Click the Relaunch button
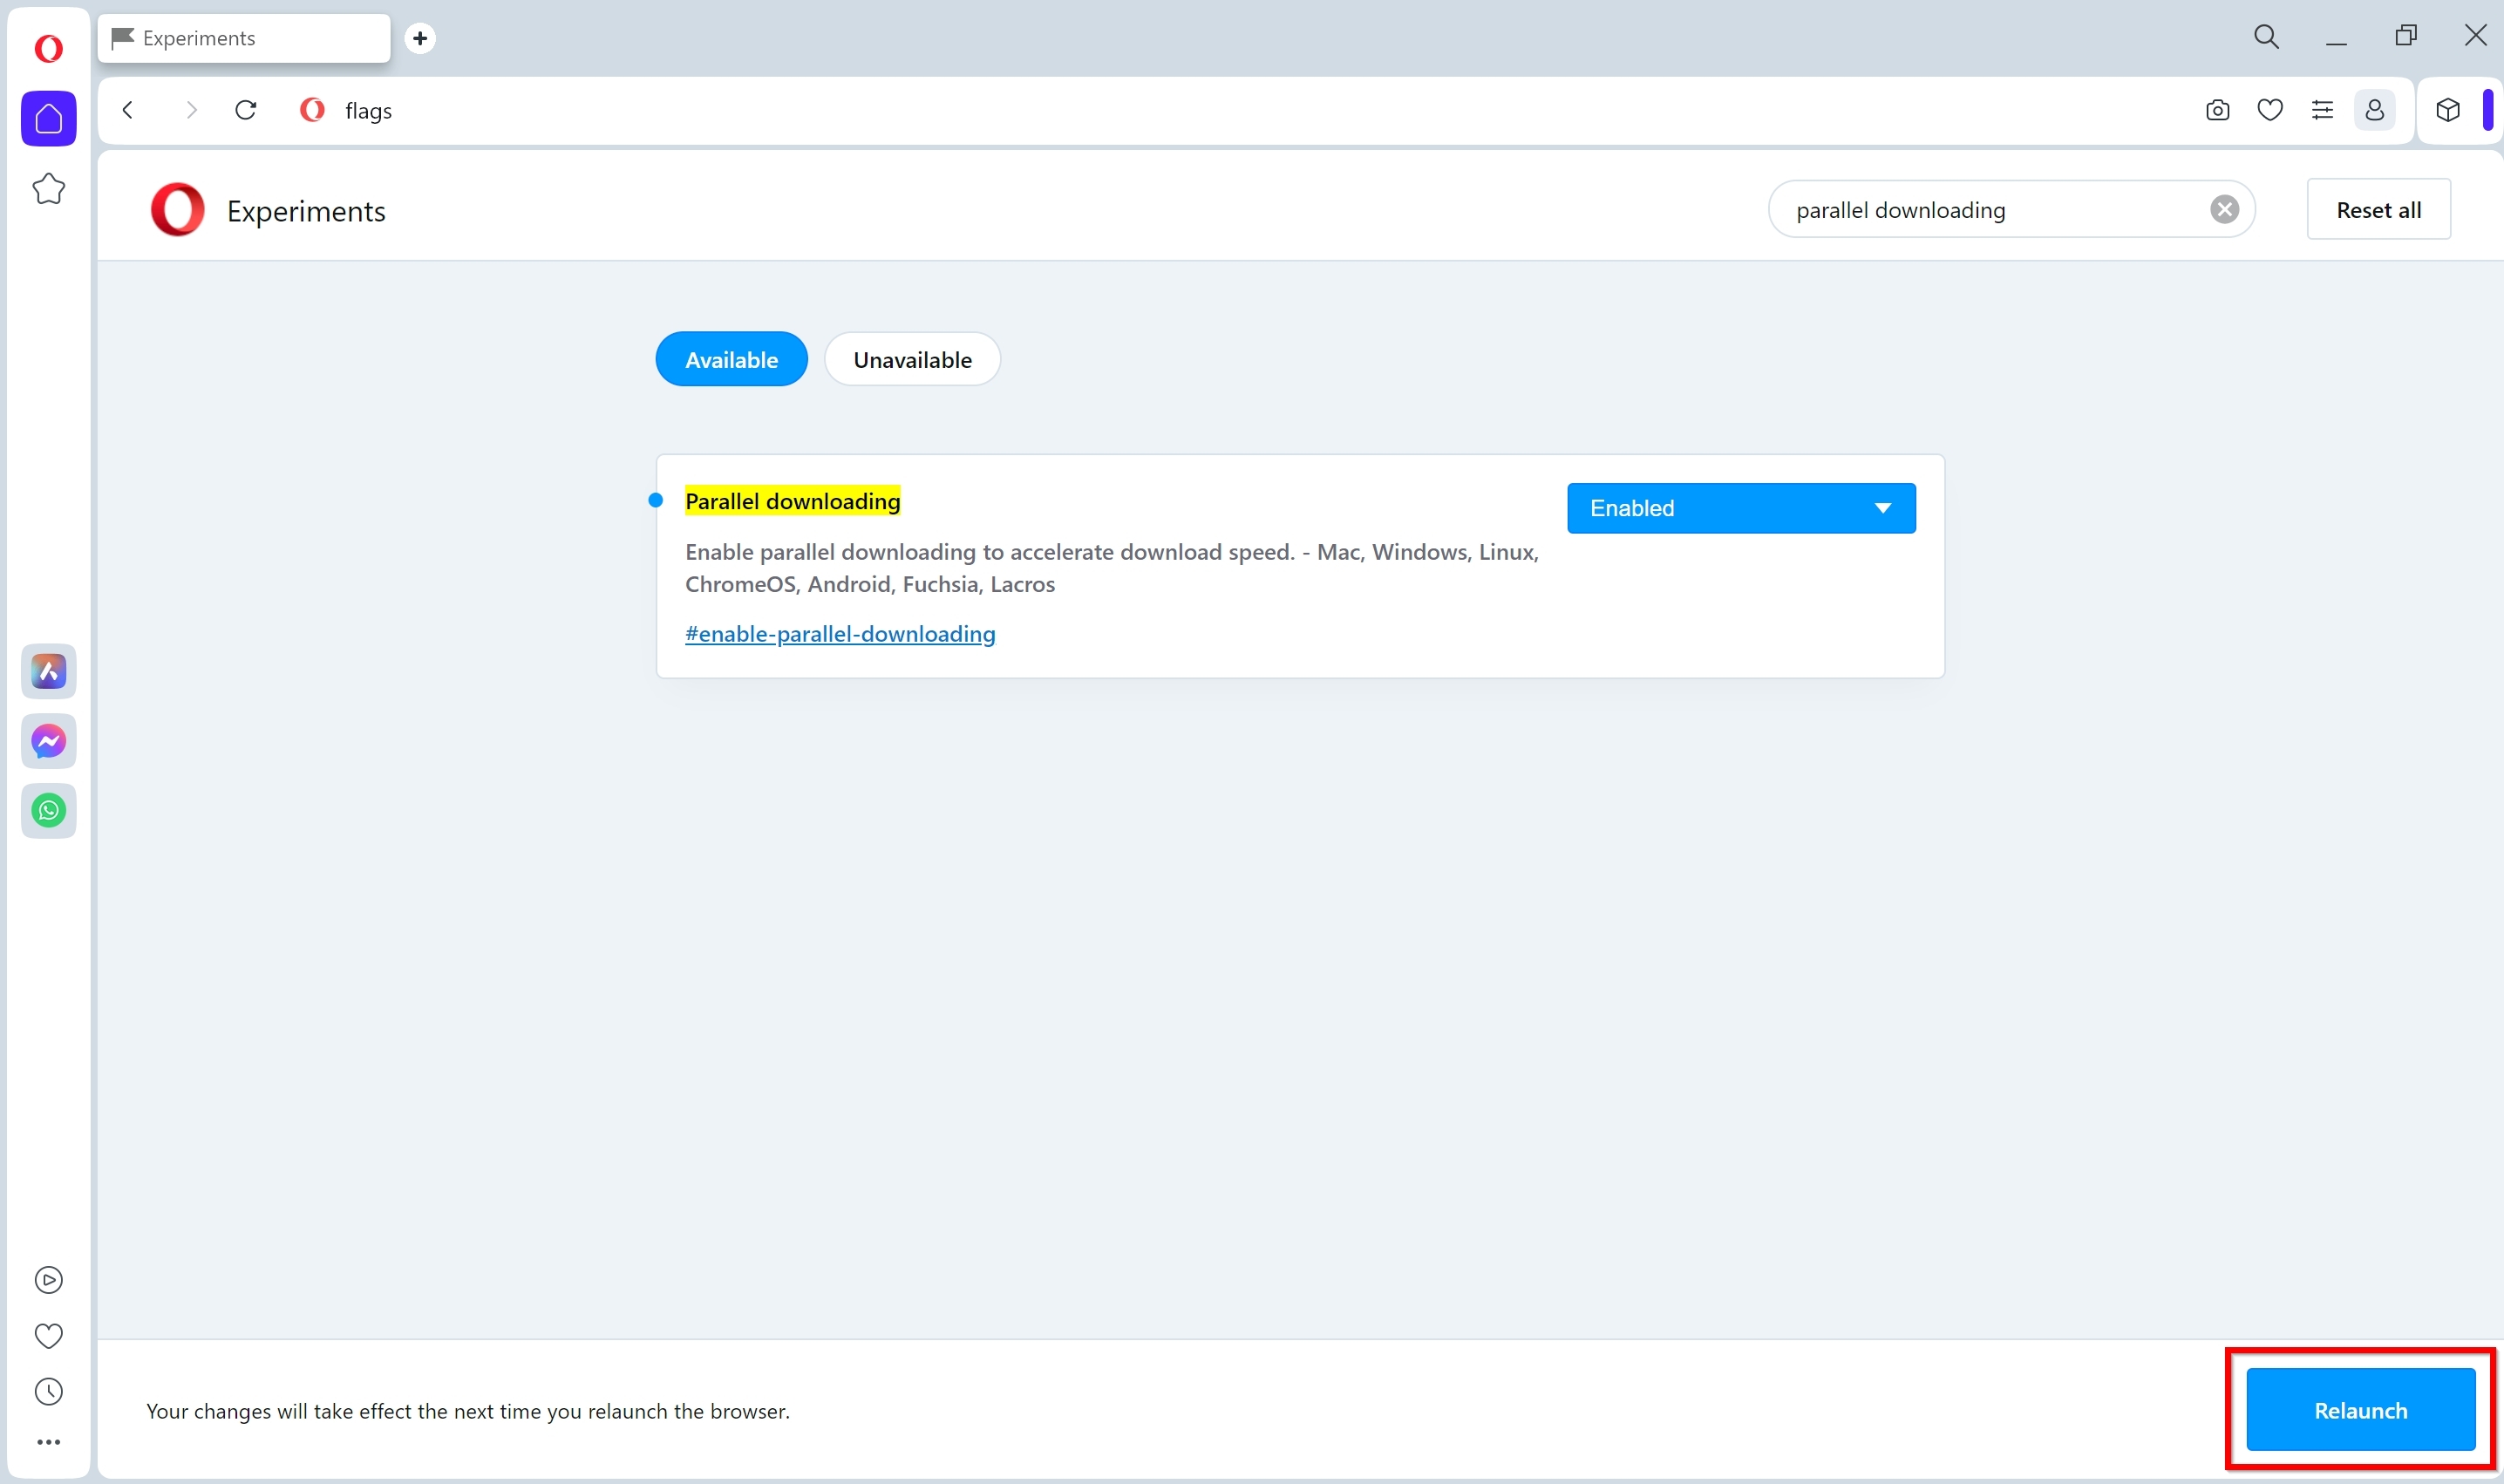 click(x=2360, y=1410)
